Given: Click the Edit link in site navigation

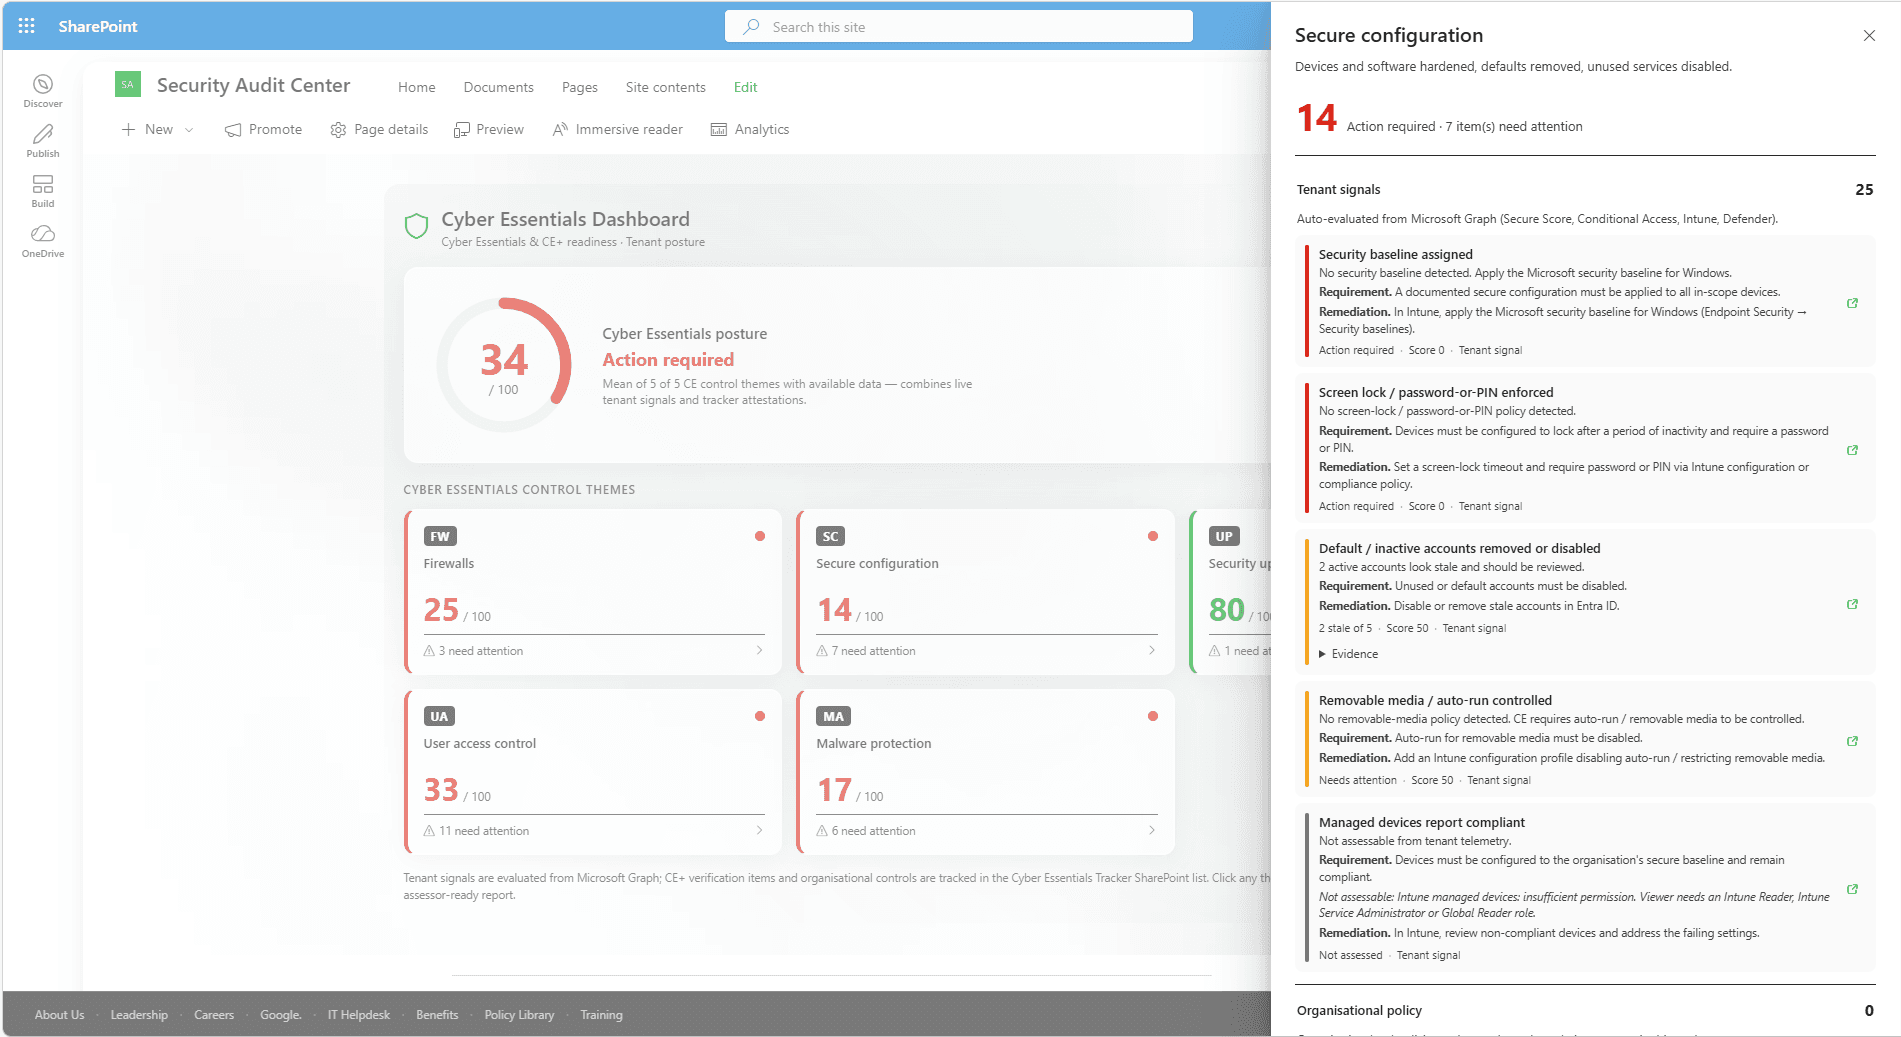Looking at the screenshot, I should click(x=746, y=87).
